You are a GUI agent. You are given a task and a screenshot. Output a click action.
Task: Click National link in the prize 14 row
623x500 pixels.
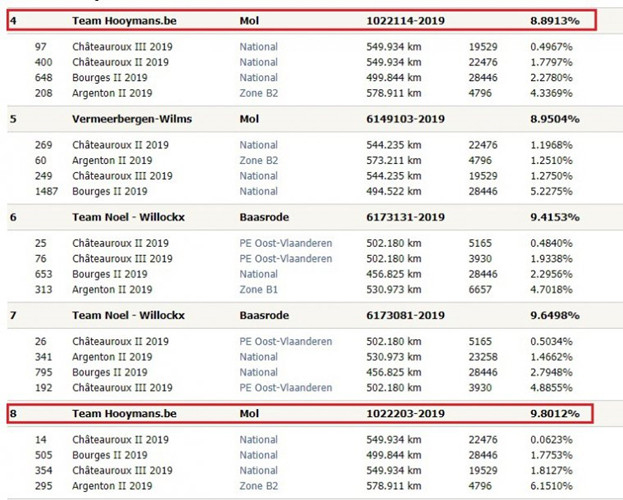coord(258,439)
